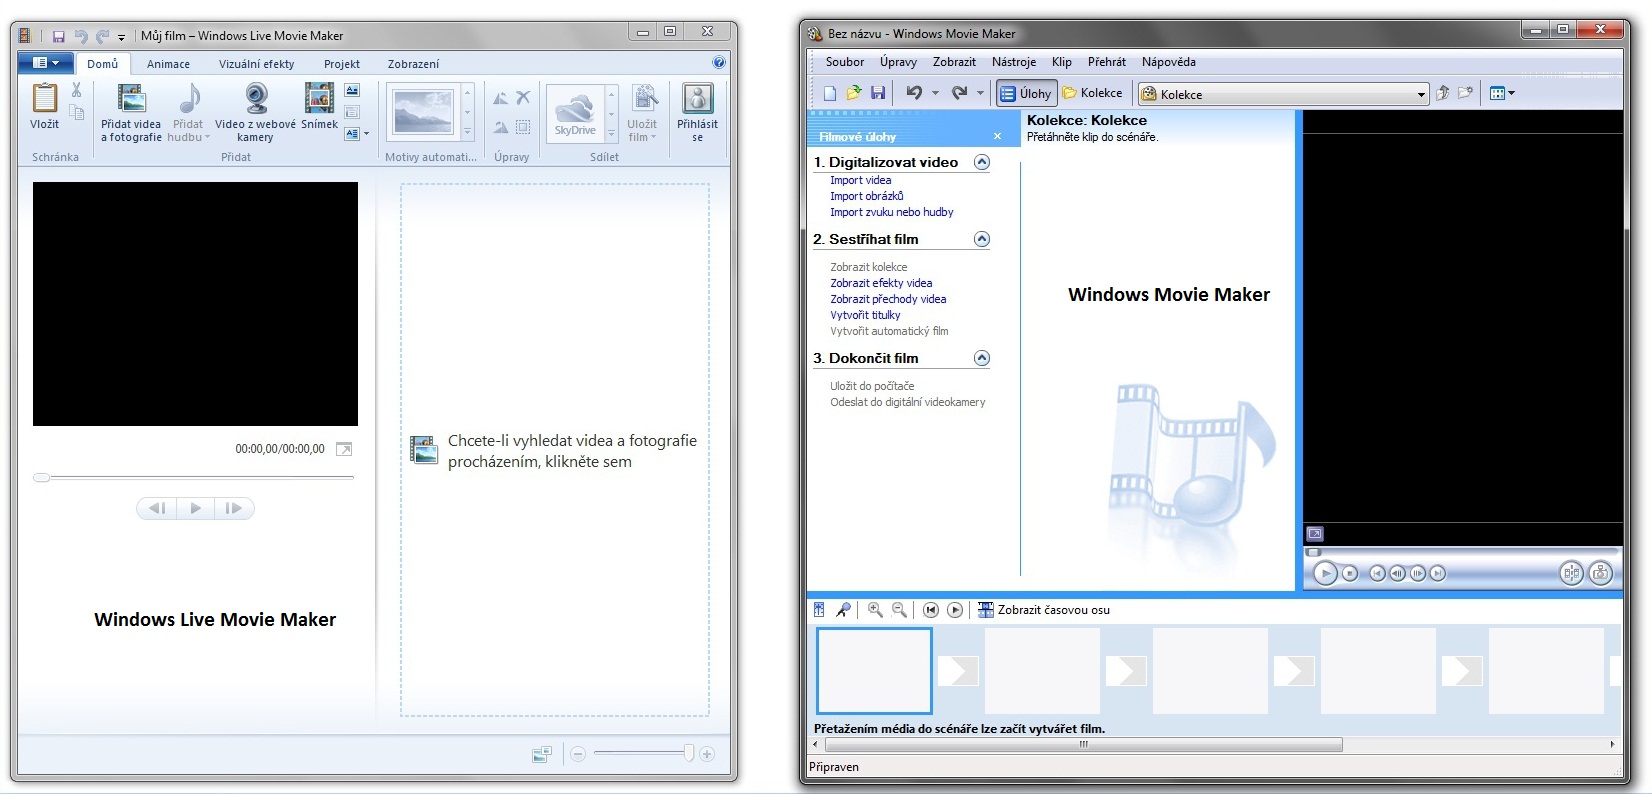Click new project icon in Windows Movie Maker toolbar
Screen dimensions: 1652x794
830,93
